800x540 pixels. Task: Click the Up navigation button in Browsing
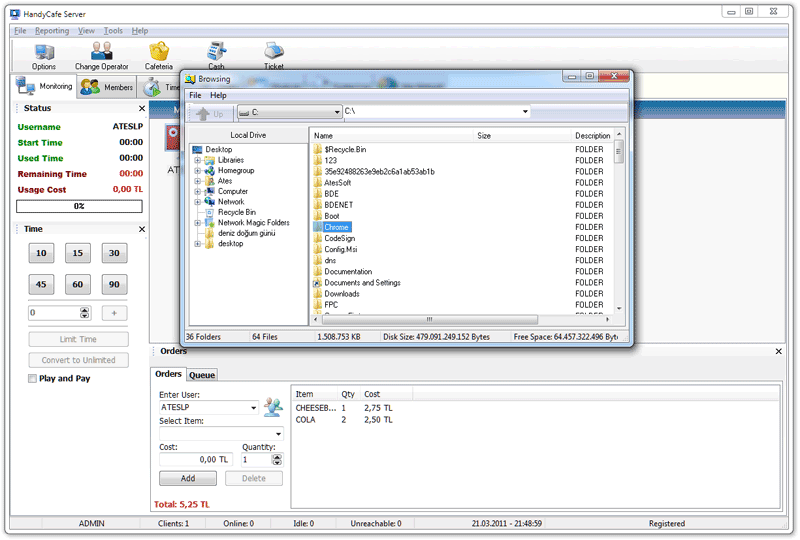click(211, 113)
